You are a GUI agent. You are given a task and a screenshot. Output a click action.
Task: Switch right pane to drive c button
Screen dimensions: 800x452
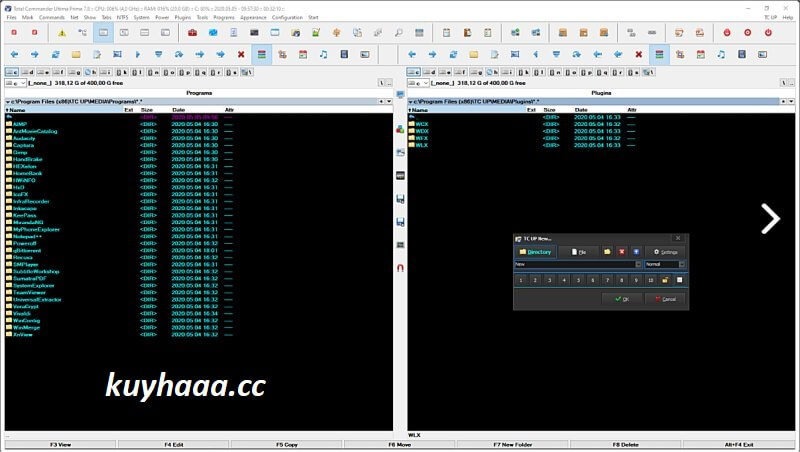tap(414, 72)
